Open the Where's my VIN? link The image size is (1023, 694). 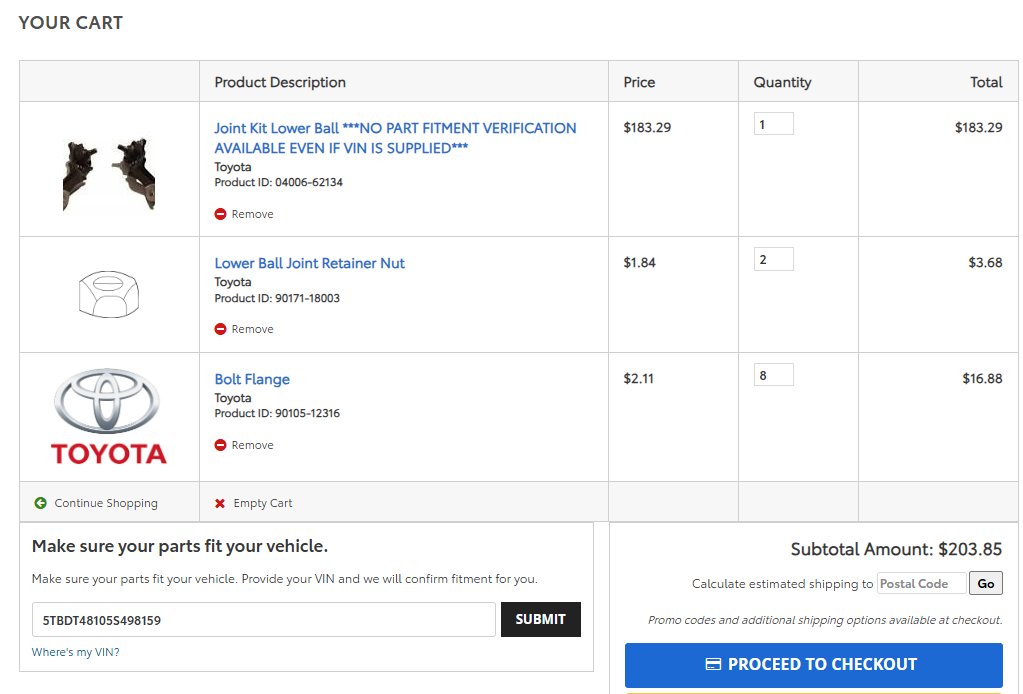pos(76,652)
